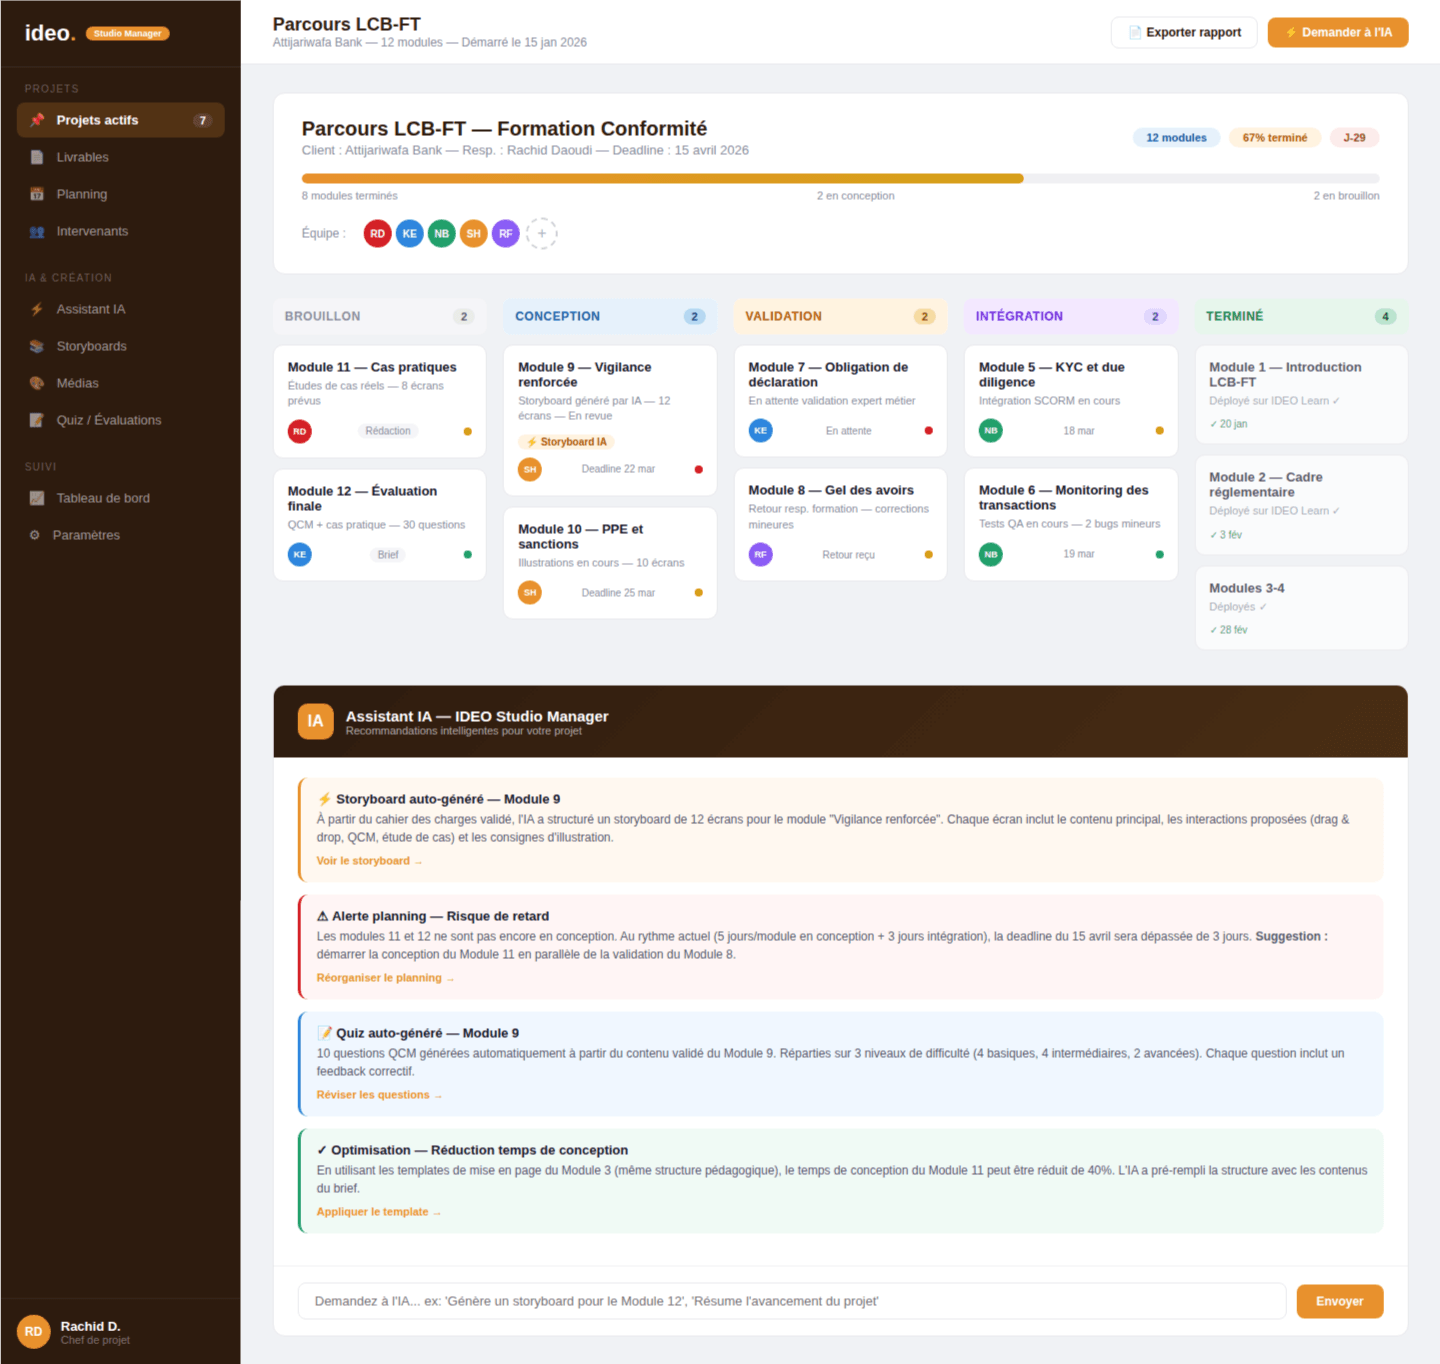This screenshot has height=1364, width=1440.
Task: Open the Planning calendar item
Action: click(81, 194)
